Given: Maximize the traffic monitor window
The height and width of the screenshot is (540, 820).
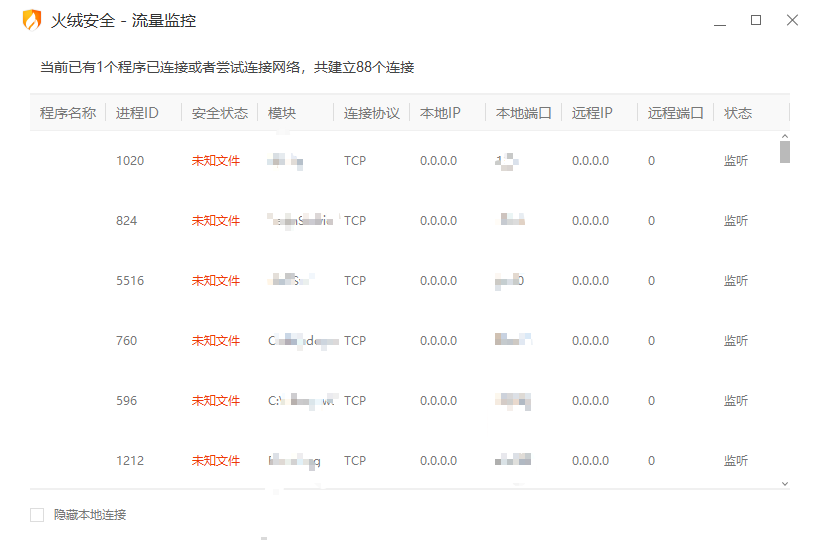Looking at the screenshot, I should coord(756,20).
